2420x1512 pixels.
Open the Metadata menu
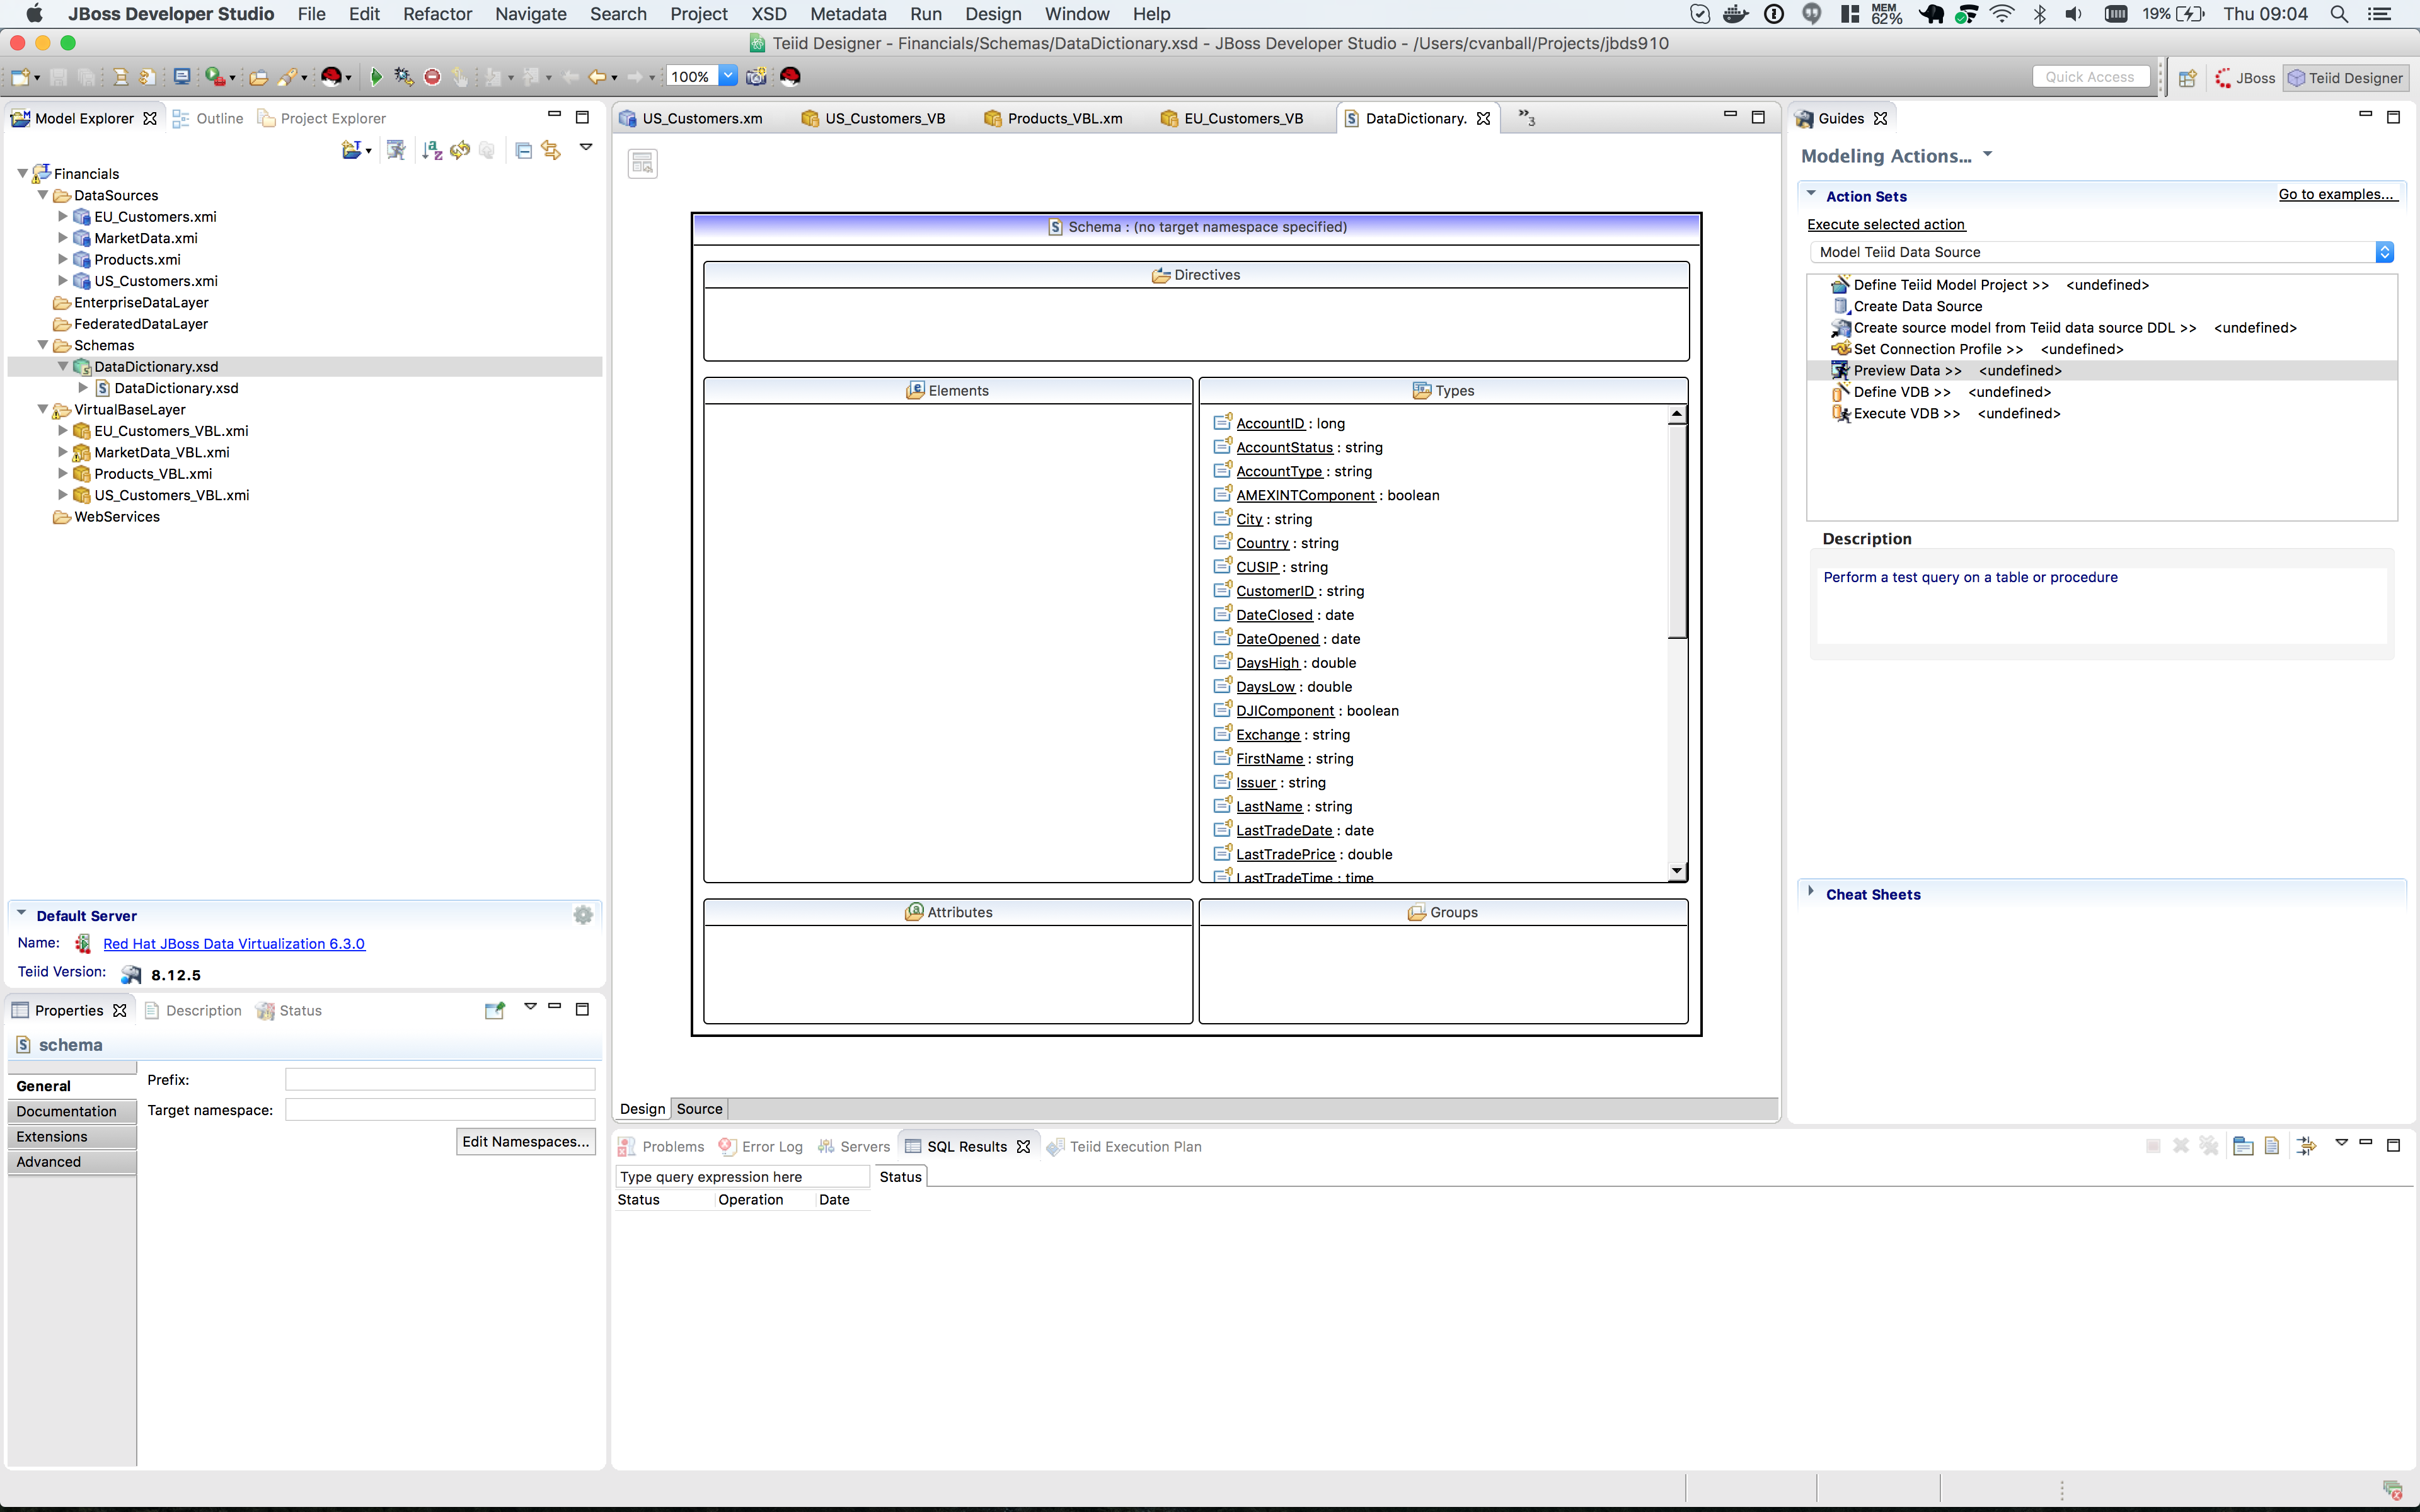click(x=847, y=14)
